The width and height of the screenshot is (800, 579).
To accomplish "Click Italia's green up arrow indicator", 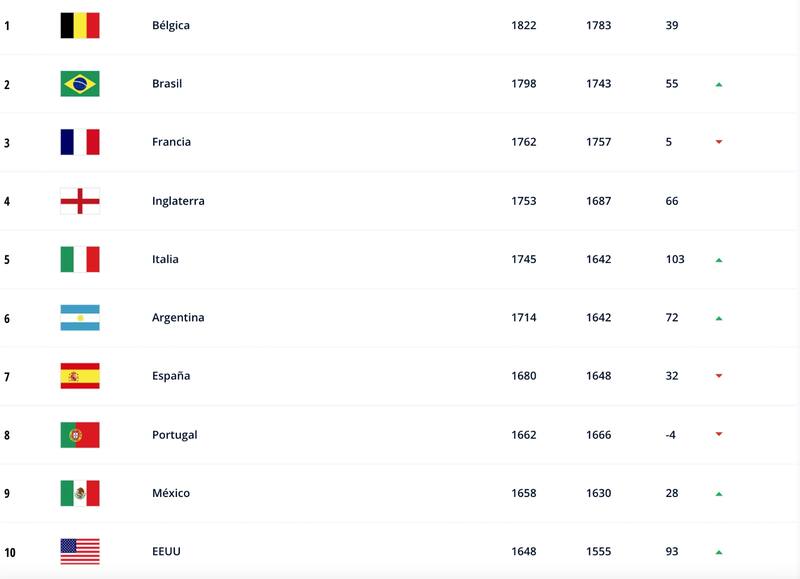I will point(719,260).
